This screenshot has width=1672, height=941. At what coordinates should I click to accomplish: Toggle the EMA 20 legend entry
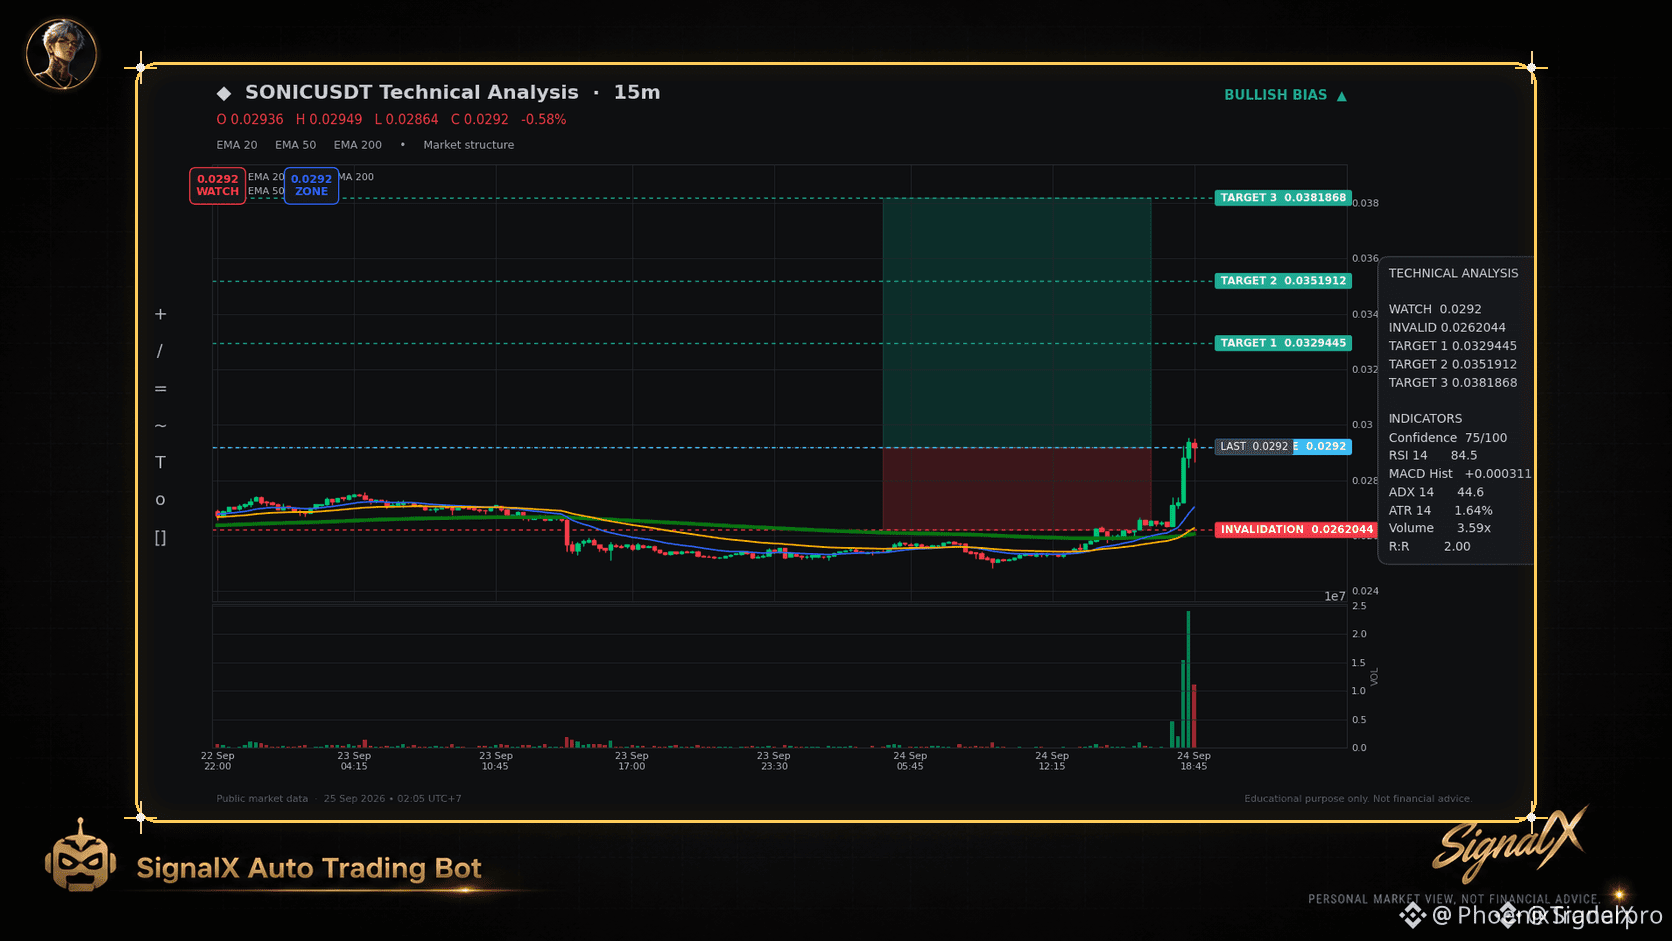[237, 145]
